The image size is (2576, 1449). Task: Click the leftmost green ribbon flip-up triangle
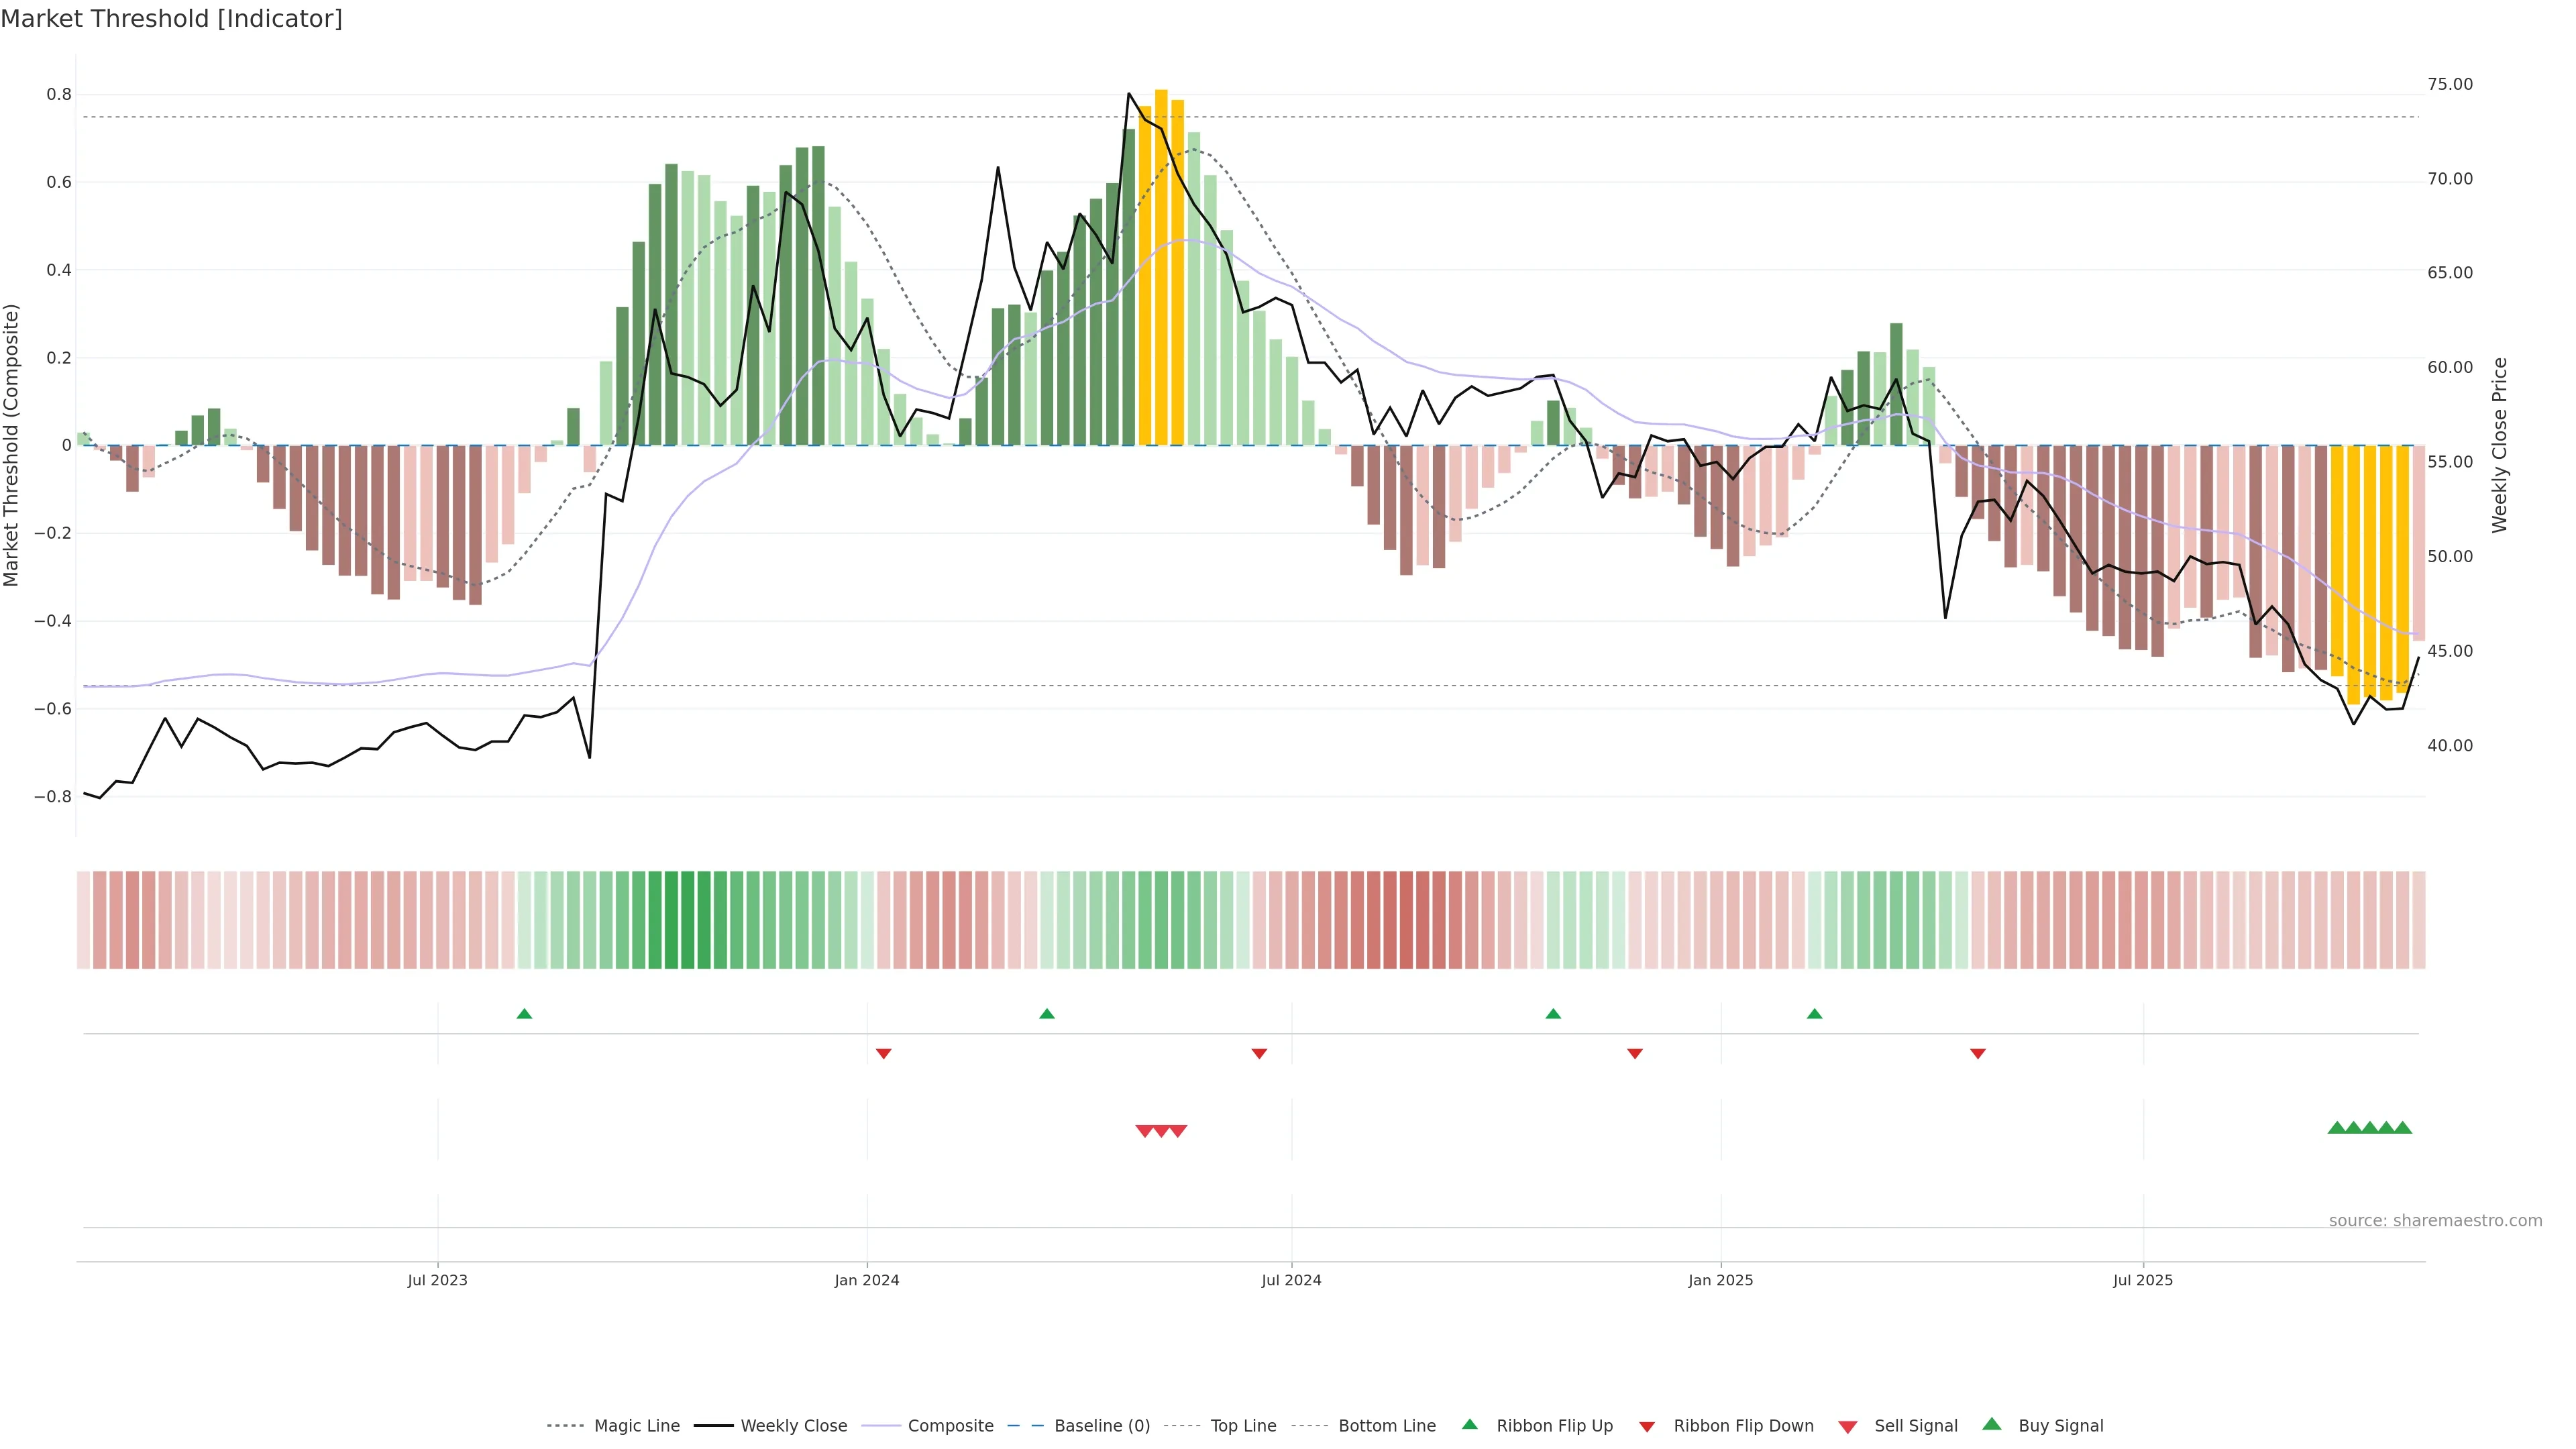[x=524, y=1014]
